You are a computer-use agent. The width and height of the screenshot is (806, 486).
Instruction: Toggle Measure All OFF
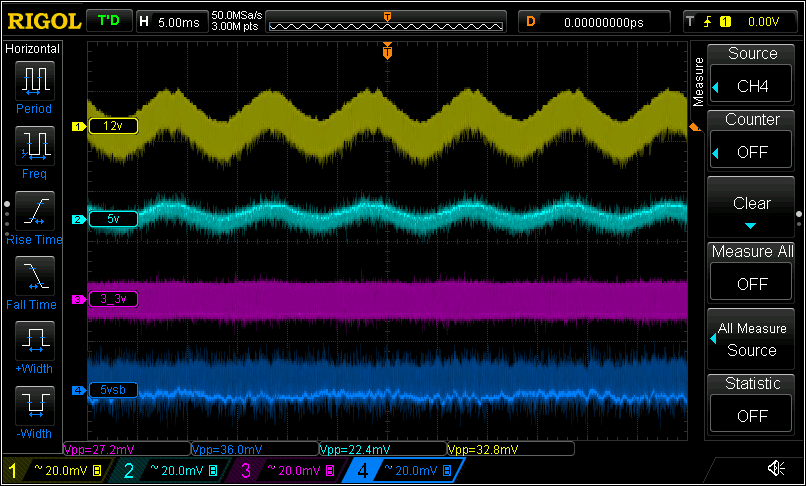click(x=751, y=272)
